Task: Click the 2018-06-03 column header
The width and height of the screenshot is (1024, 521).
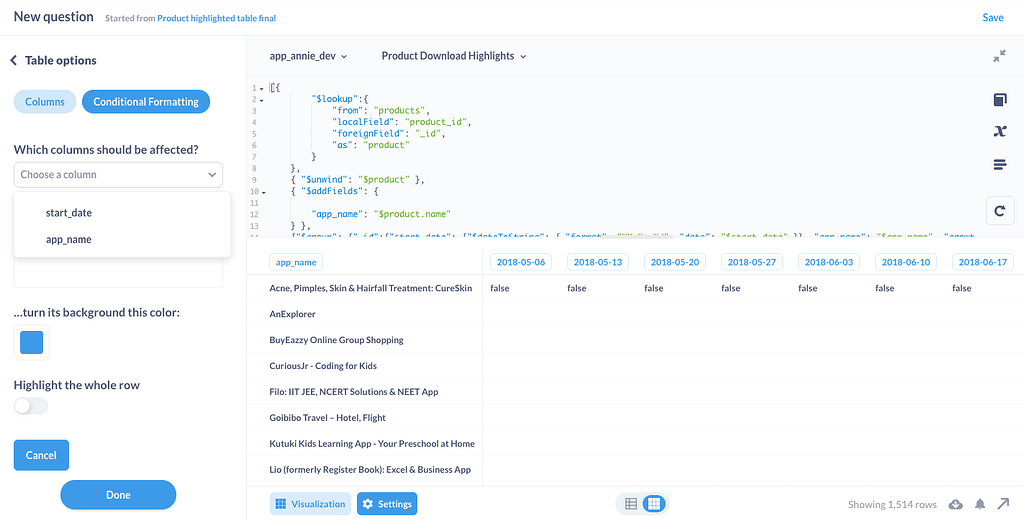Action: 829,262
